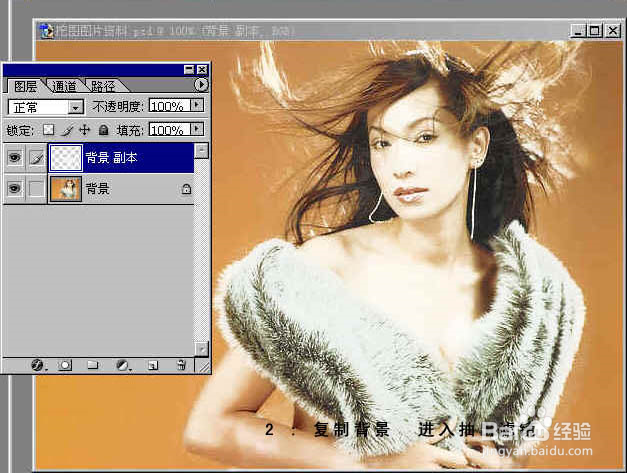627x473 pixels.
Task: Toggle the brush link box of 背景 副本
Action: tap(37, 158)
